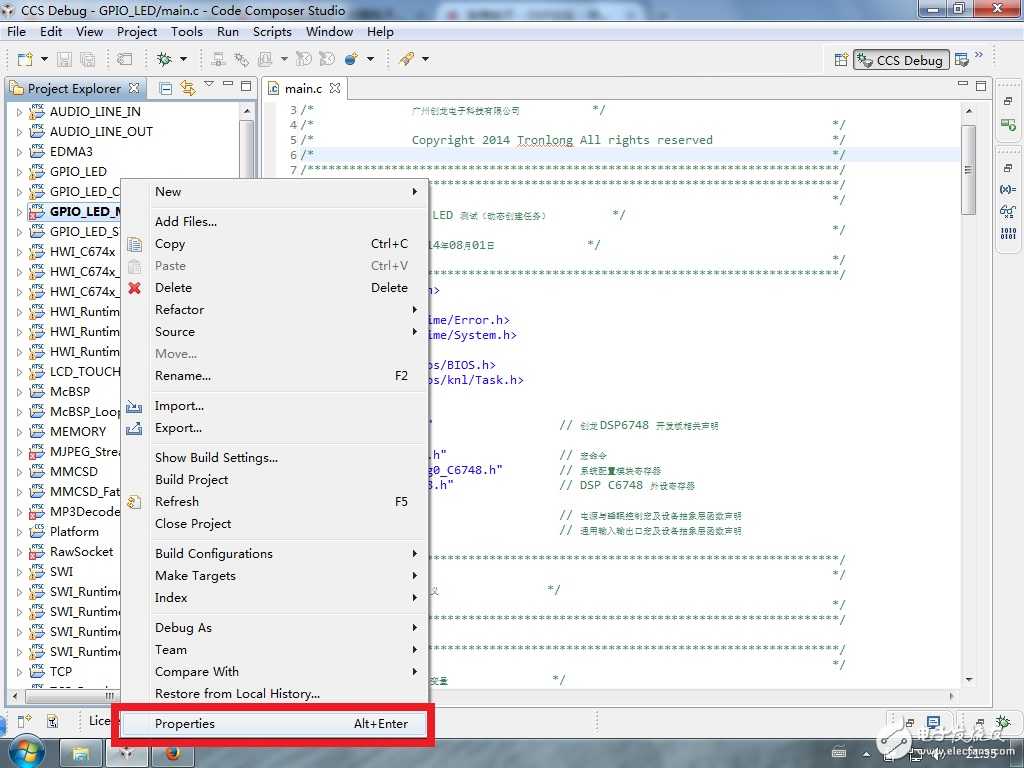Expand the AUDIO_LINE_IN project node
Image resolution: width=1024 pixels, height=768 pixels.
[19, 112]
